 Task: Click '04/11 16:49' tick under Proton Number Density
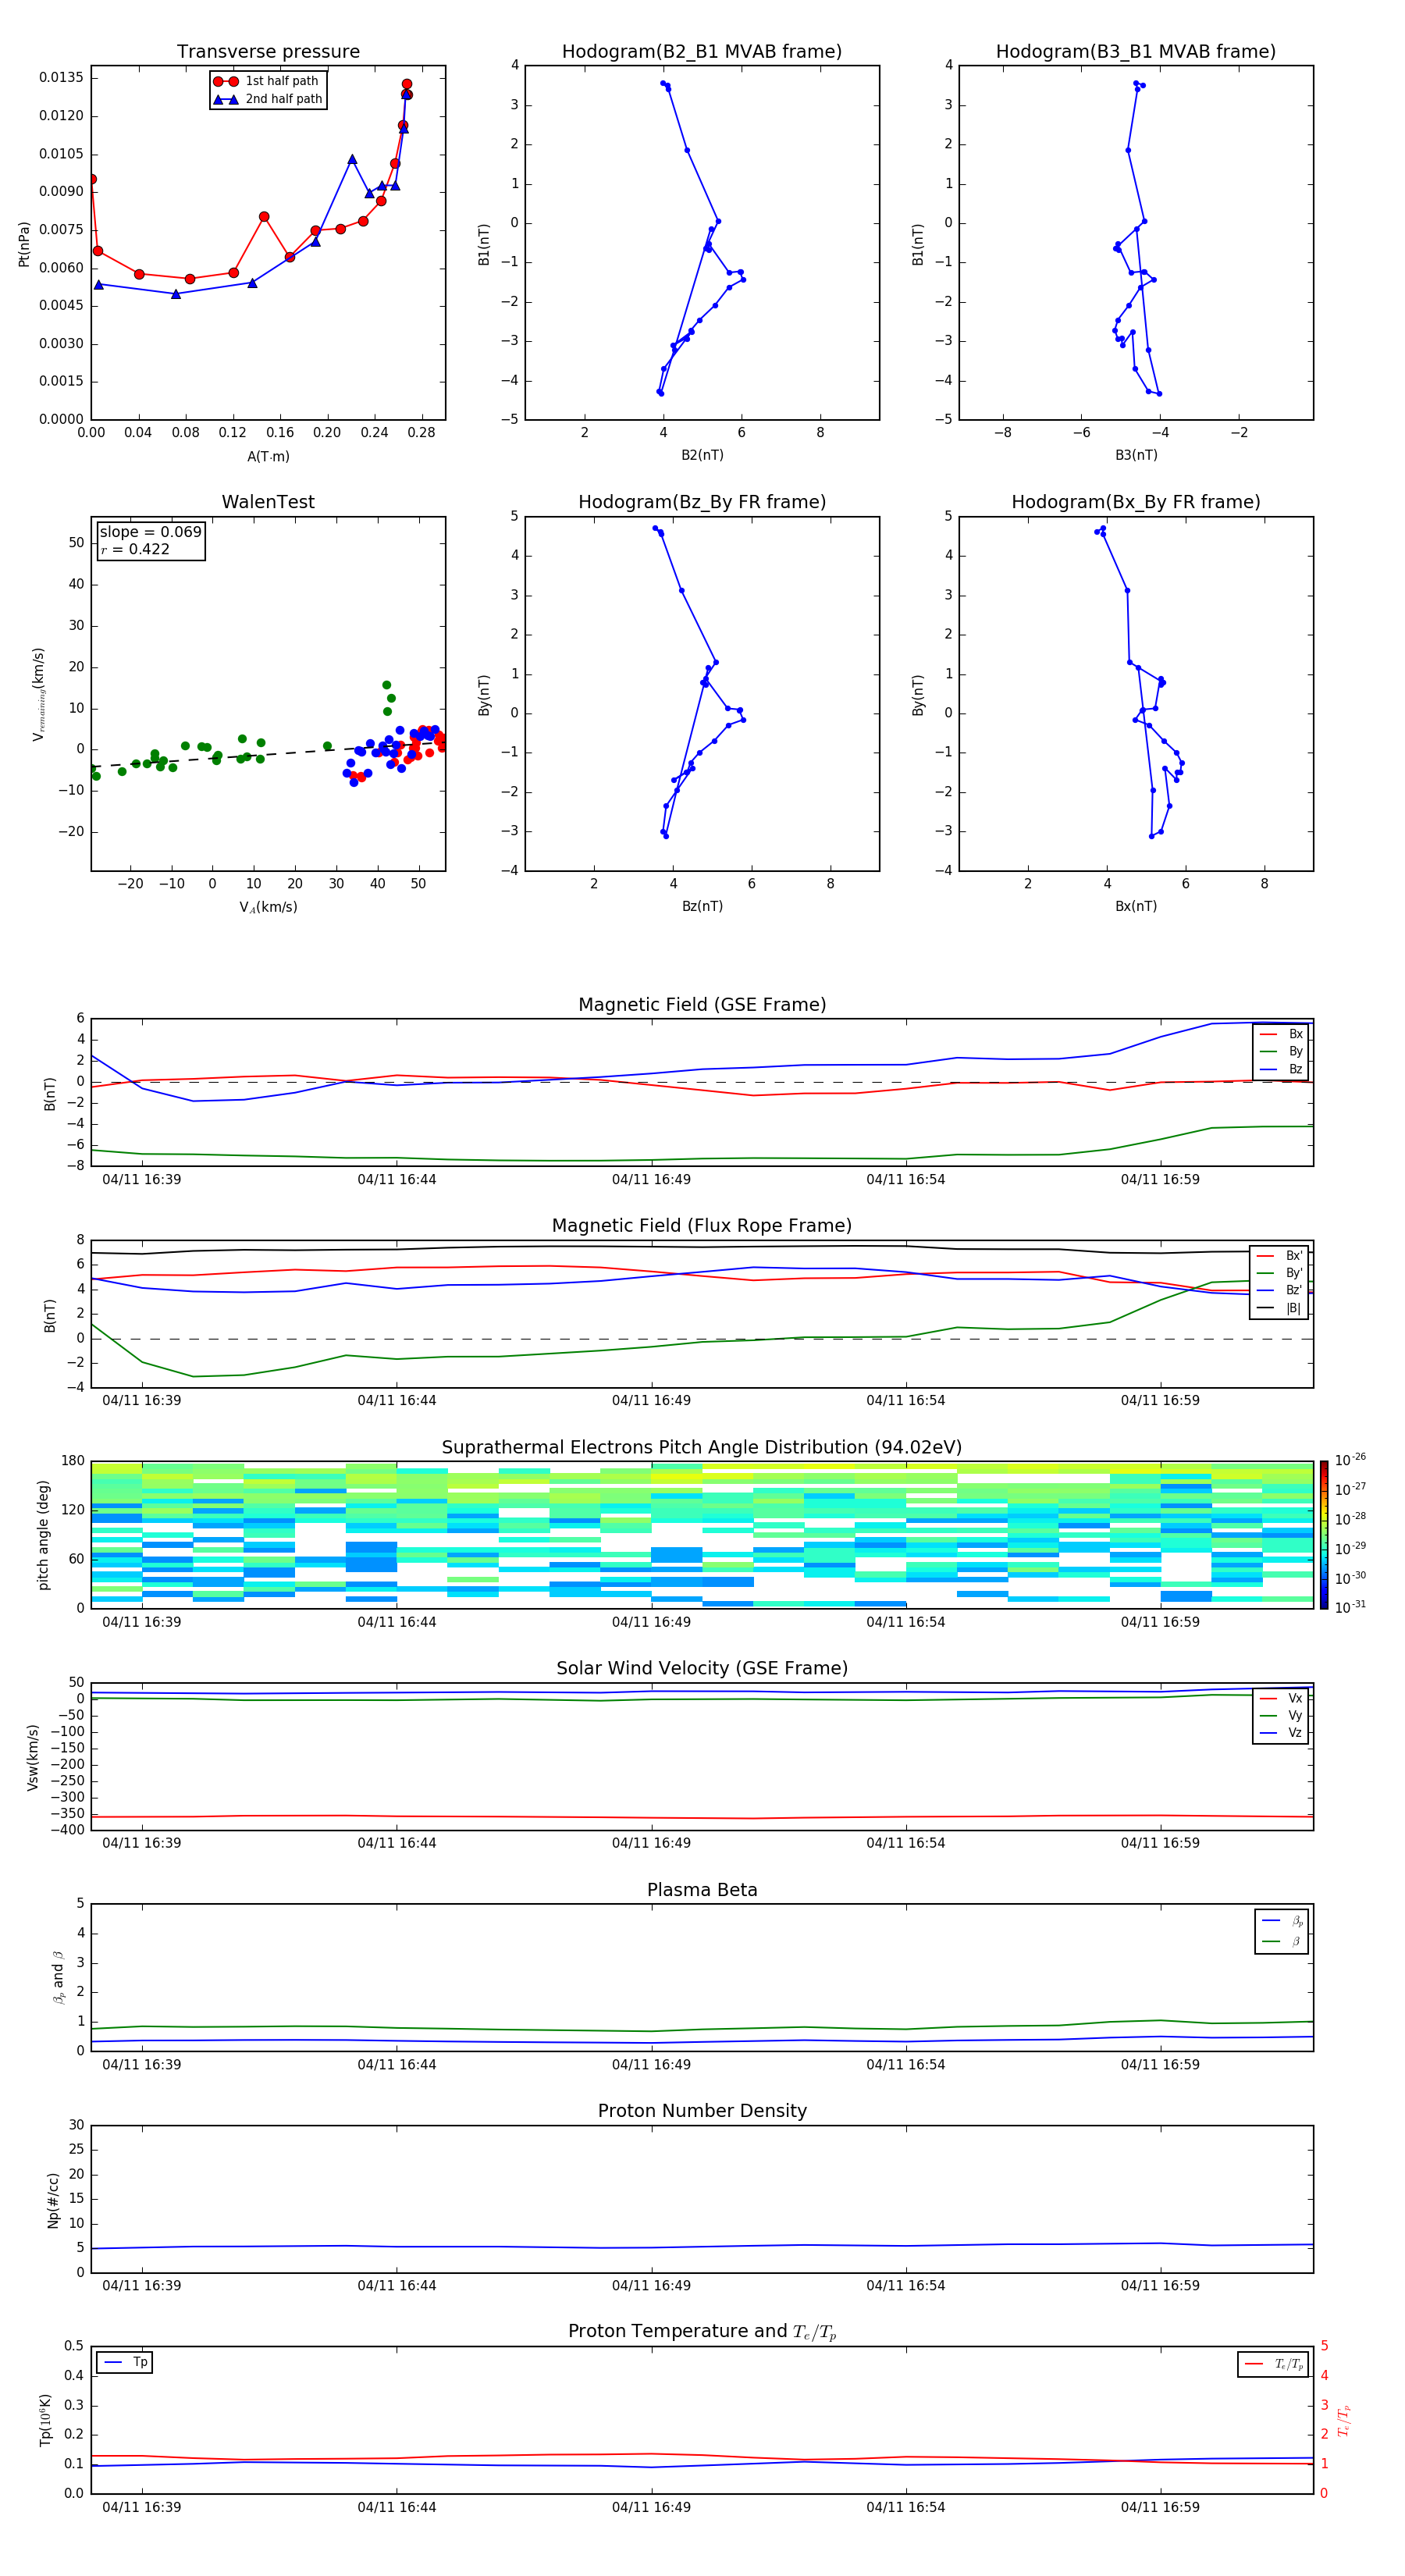(651, 2285)
